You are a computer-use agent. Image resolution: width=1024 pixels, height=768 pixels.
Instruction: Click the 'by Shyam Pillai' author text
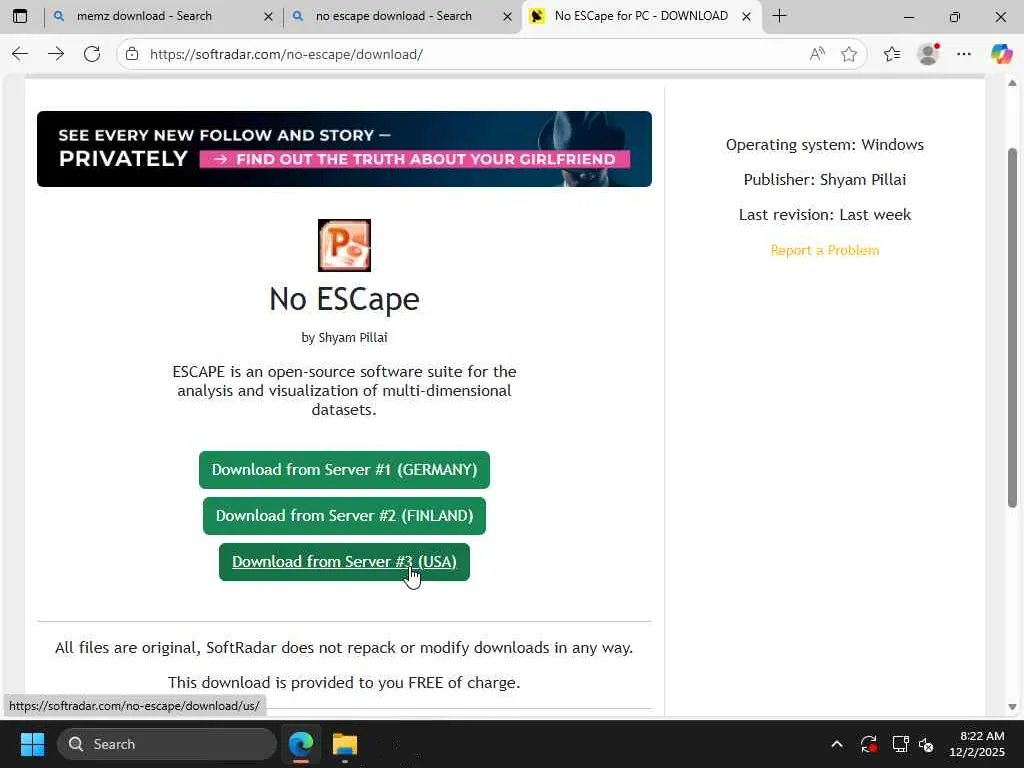pos(344,338)
